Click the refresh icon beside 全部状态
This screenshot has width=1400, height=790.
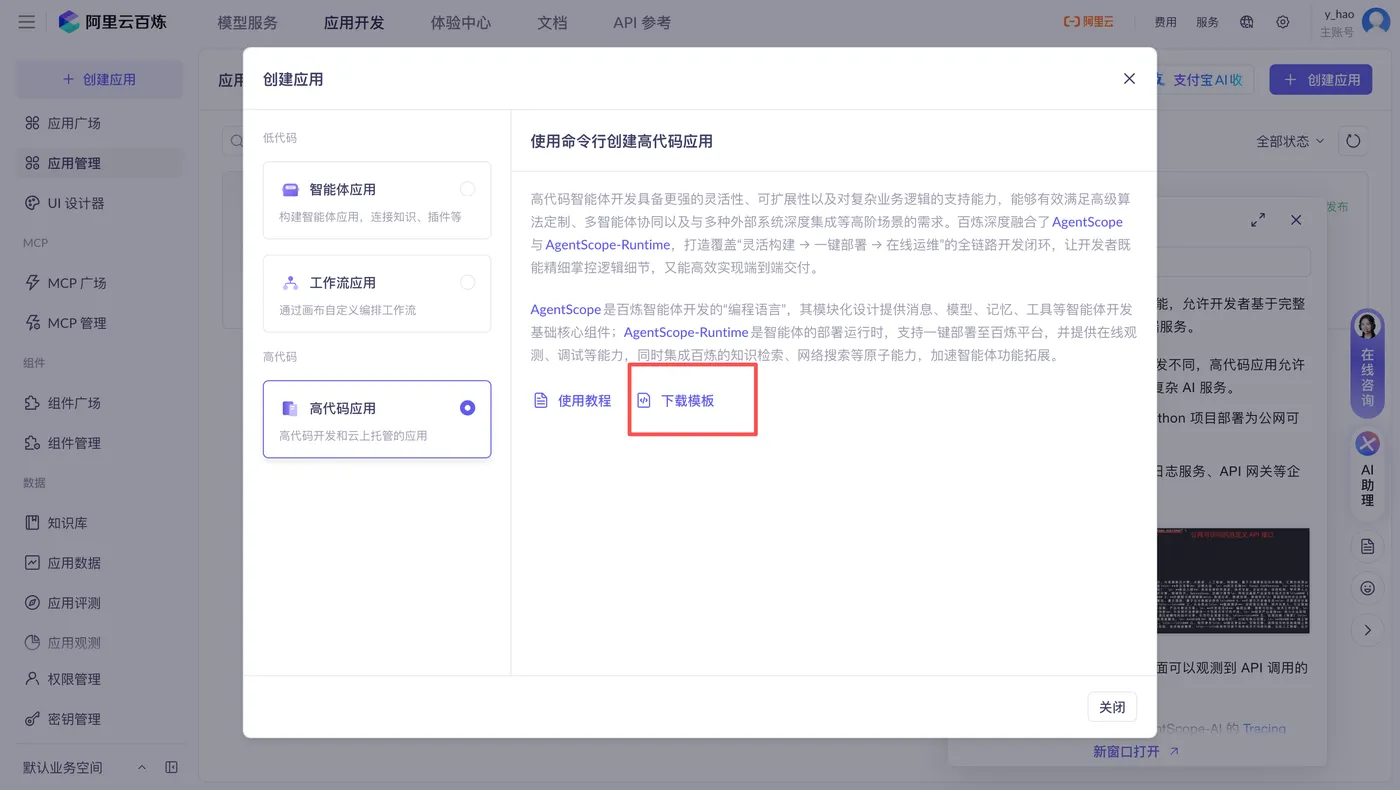[x=1353, y=141]
